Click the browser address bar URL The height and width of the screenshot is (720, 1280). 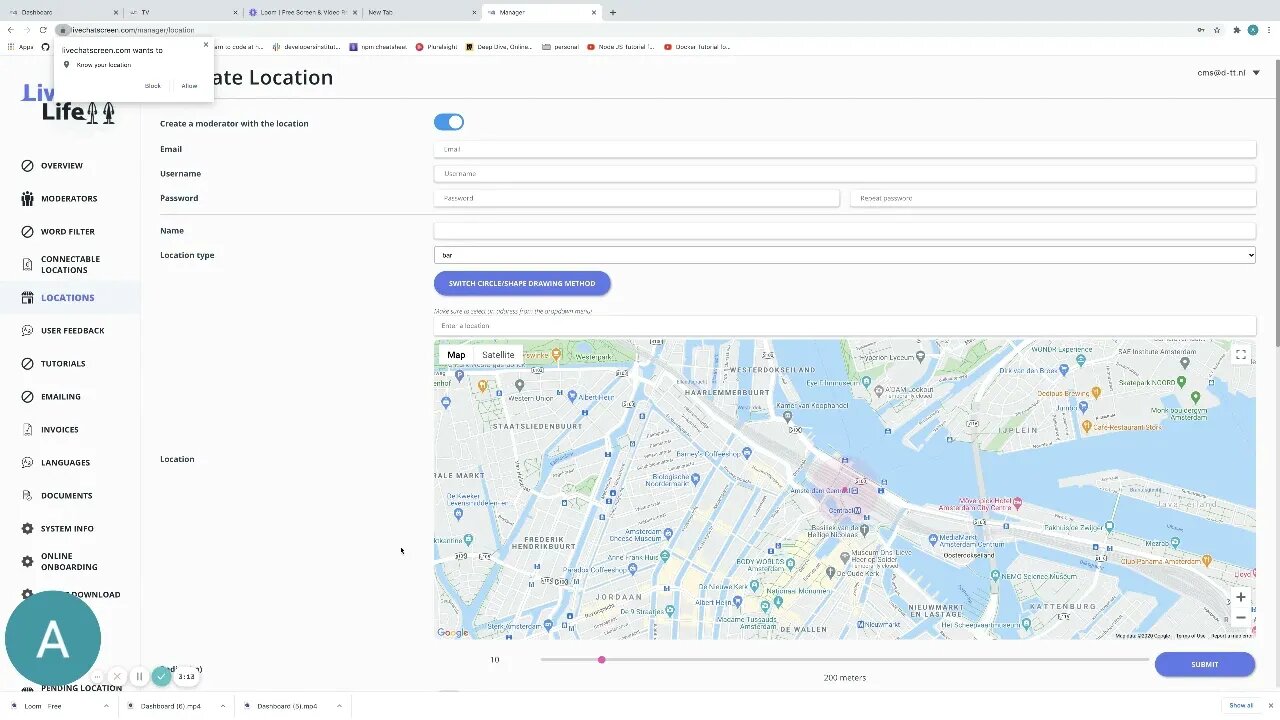pyautogui.click(x=132, y=30)
